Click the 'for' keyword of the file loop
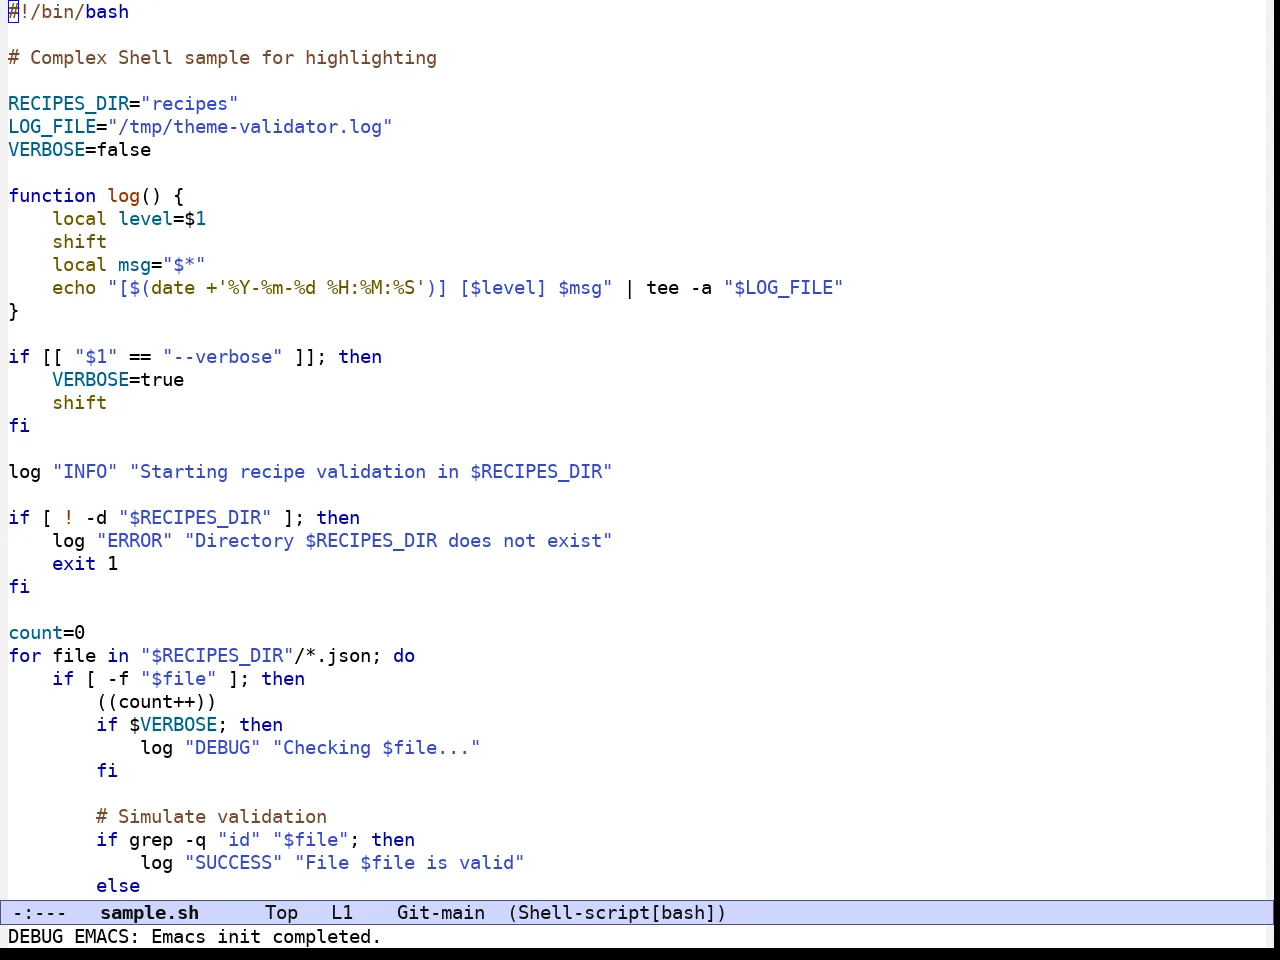 tap(25, 656)
